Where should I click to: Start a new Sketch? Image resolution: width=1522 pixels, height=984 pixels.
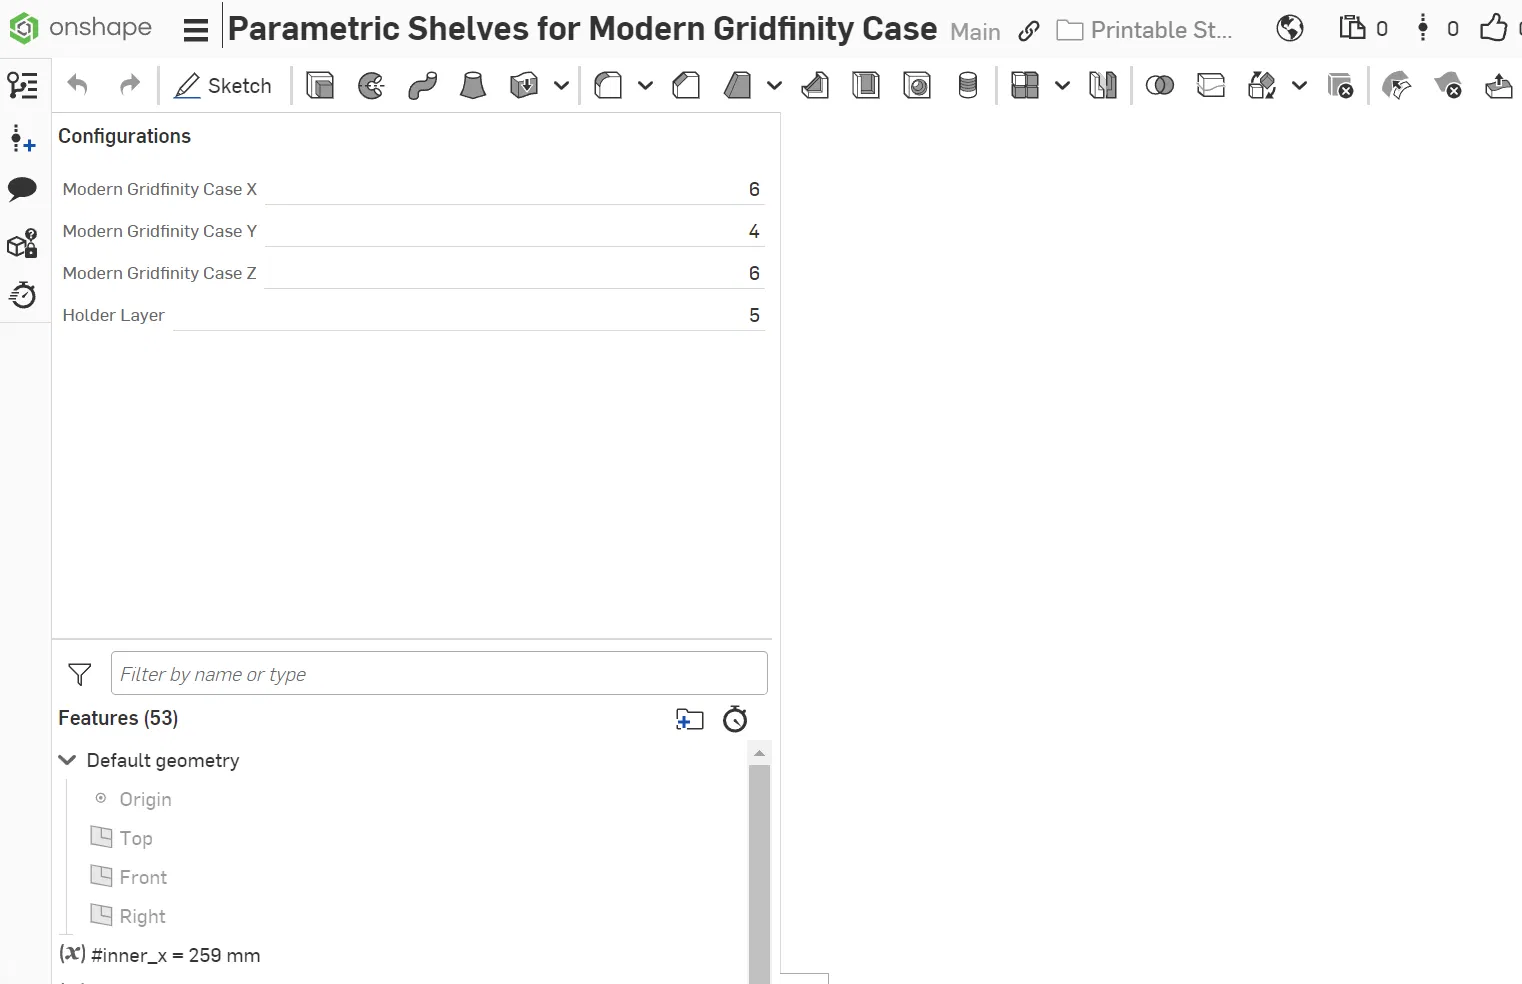222,86
